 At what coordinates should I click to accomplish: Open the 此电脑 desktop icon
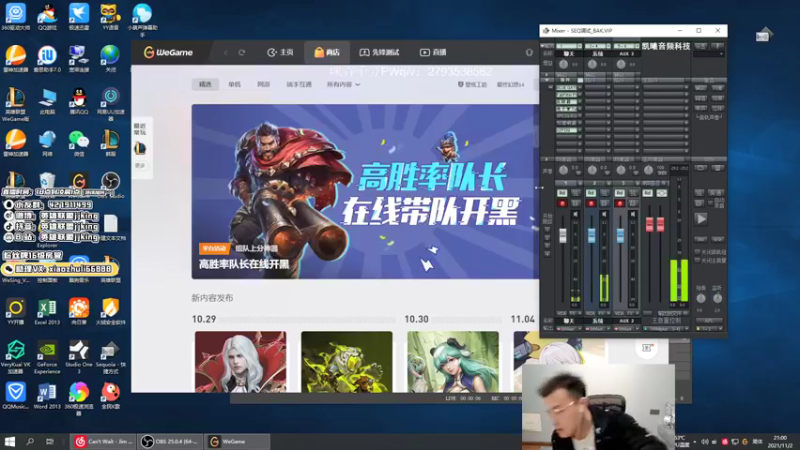pyautogui.click(x=47, y=99)
